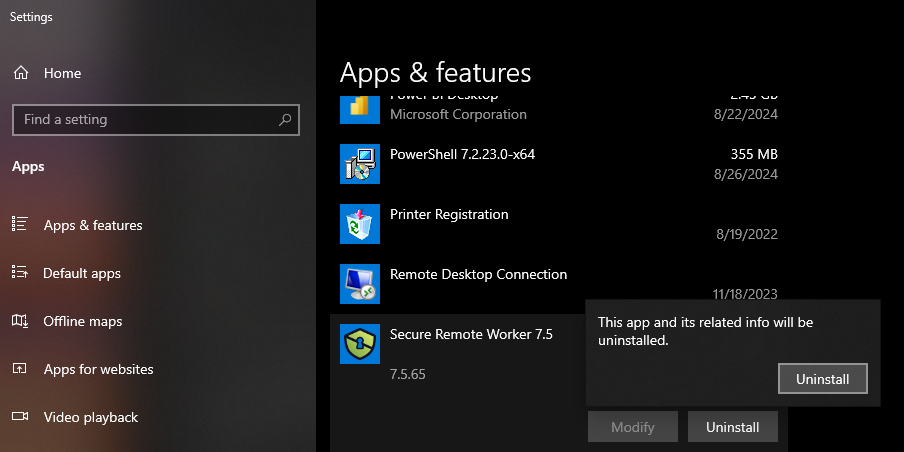The image size is (904, 452).
Task: Click the Microsoft Corporation publisher text
Action: (x=458, y=115)
